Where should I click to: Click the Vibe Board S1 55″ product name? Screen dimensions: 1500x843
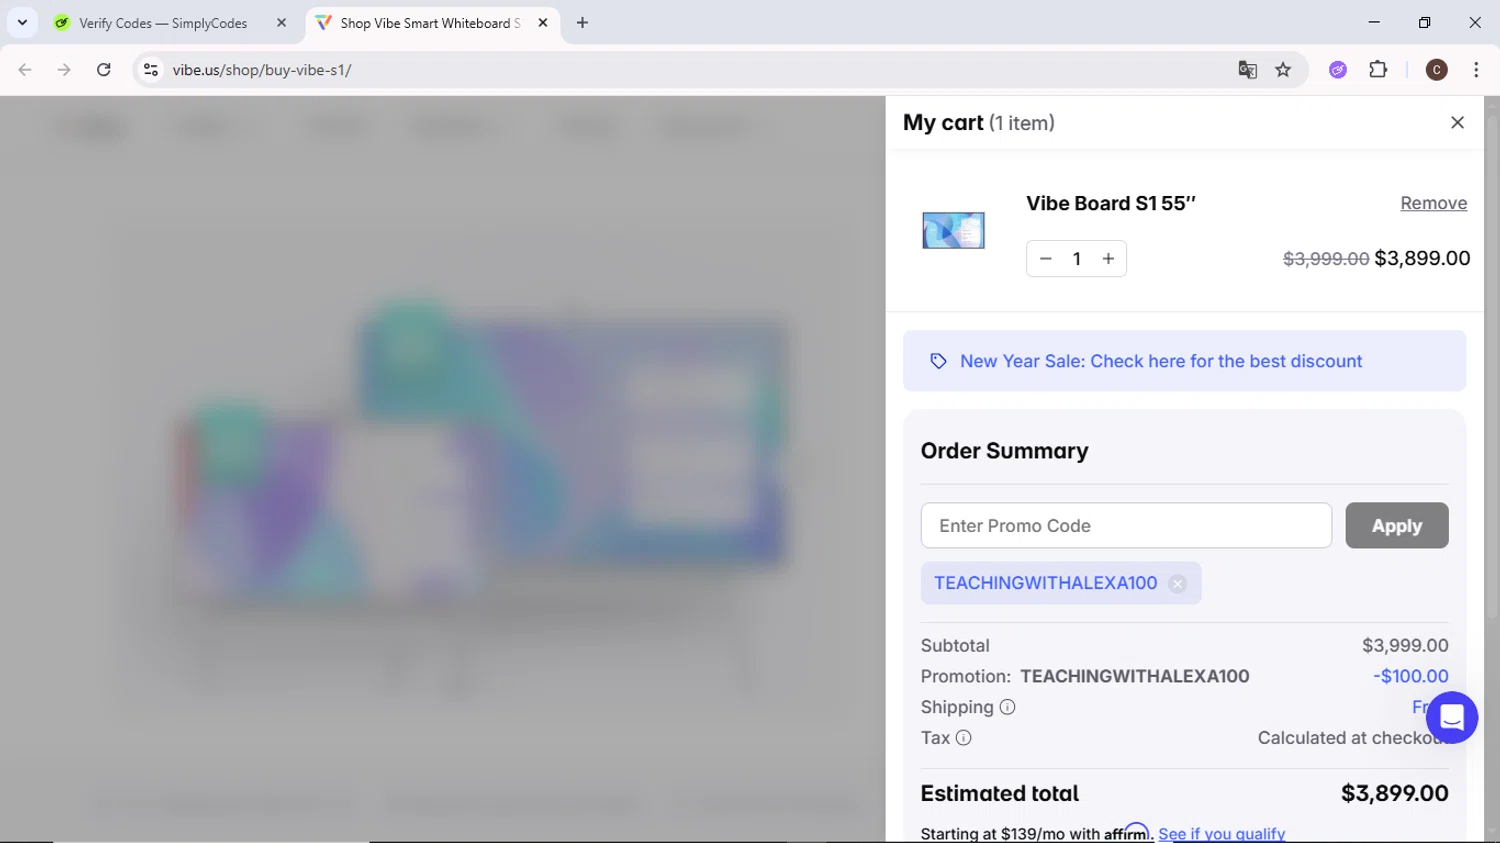coord(1110,203)
